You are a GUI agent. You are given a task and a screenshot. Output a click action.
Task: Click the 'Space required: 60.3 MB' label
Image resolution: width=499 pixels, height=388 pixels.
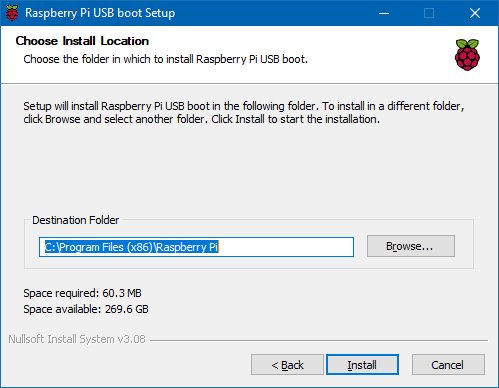click(x=82, y=293)
